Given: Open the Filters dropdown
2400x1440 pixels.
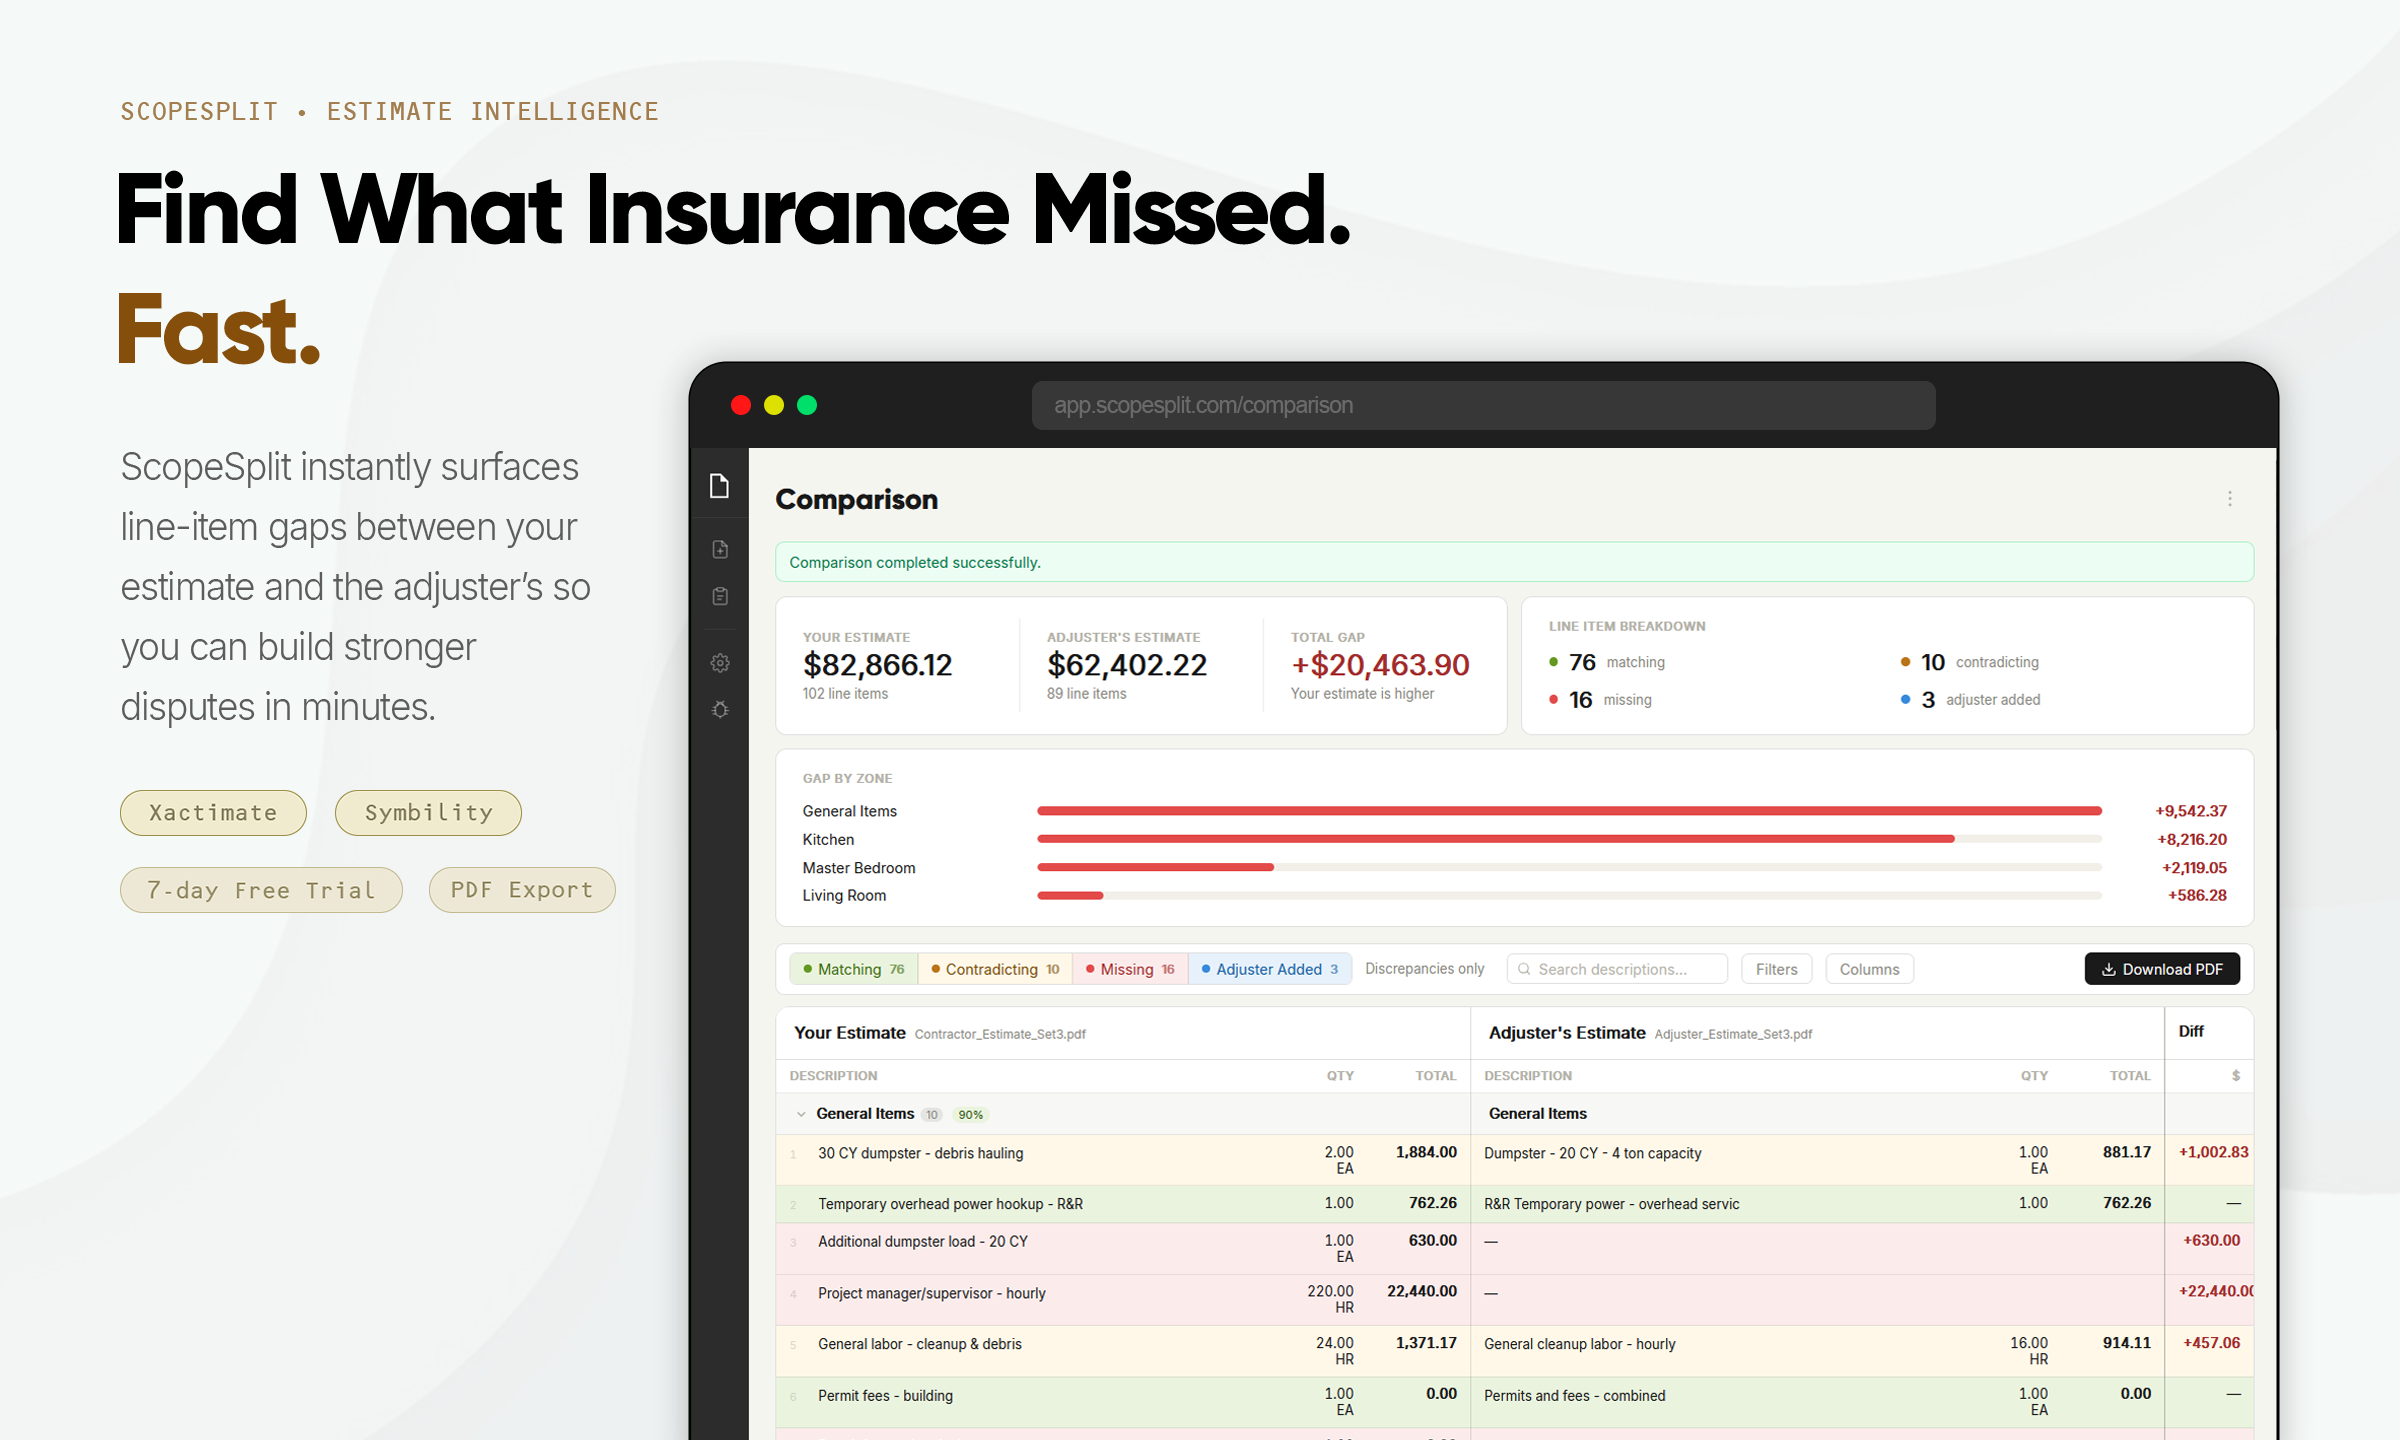Looking at the screenshot, I should (x=1776, y=969).
